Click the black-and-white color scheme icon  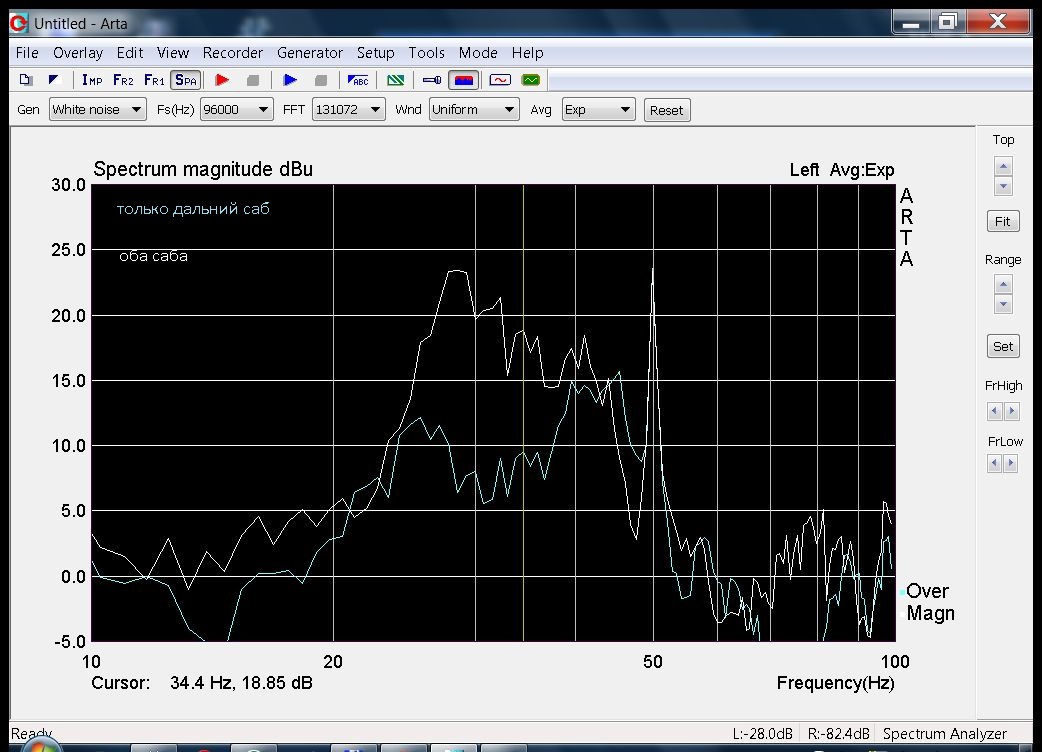(x=54, y=80)
